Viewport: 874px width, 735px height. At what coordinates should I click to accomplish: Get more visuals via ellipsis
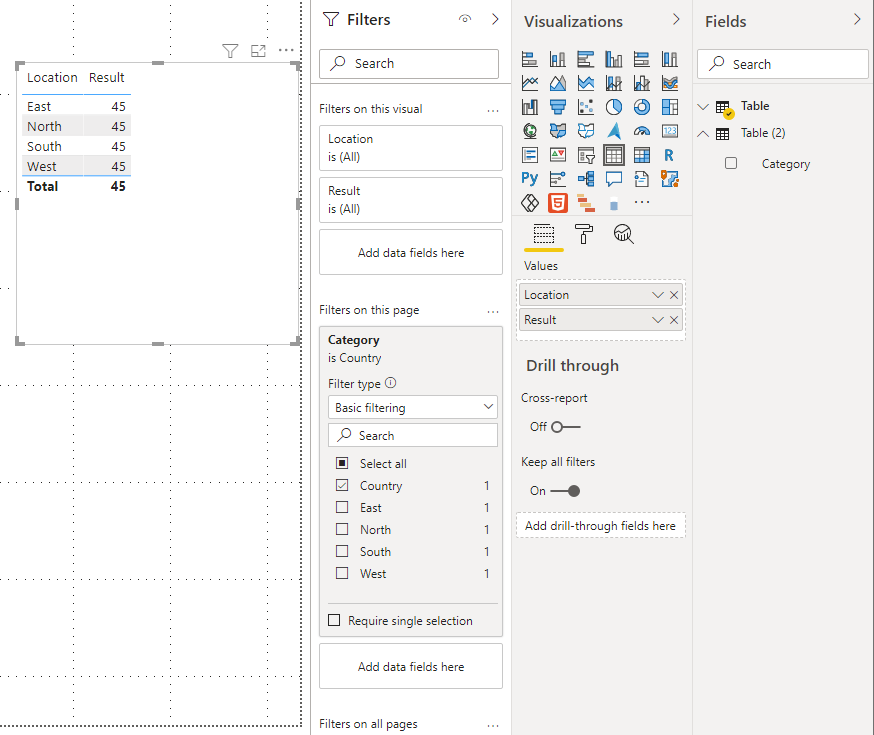(x=642, y=202)
